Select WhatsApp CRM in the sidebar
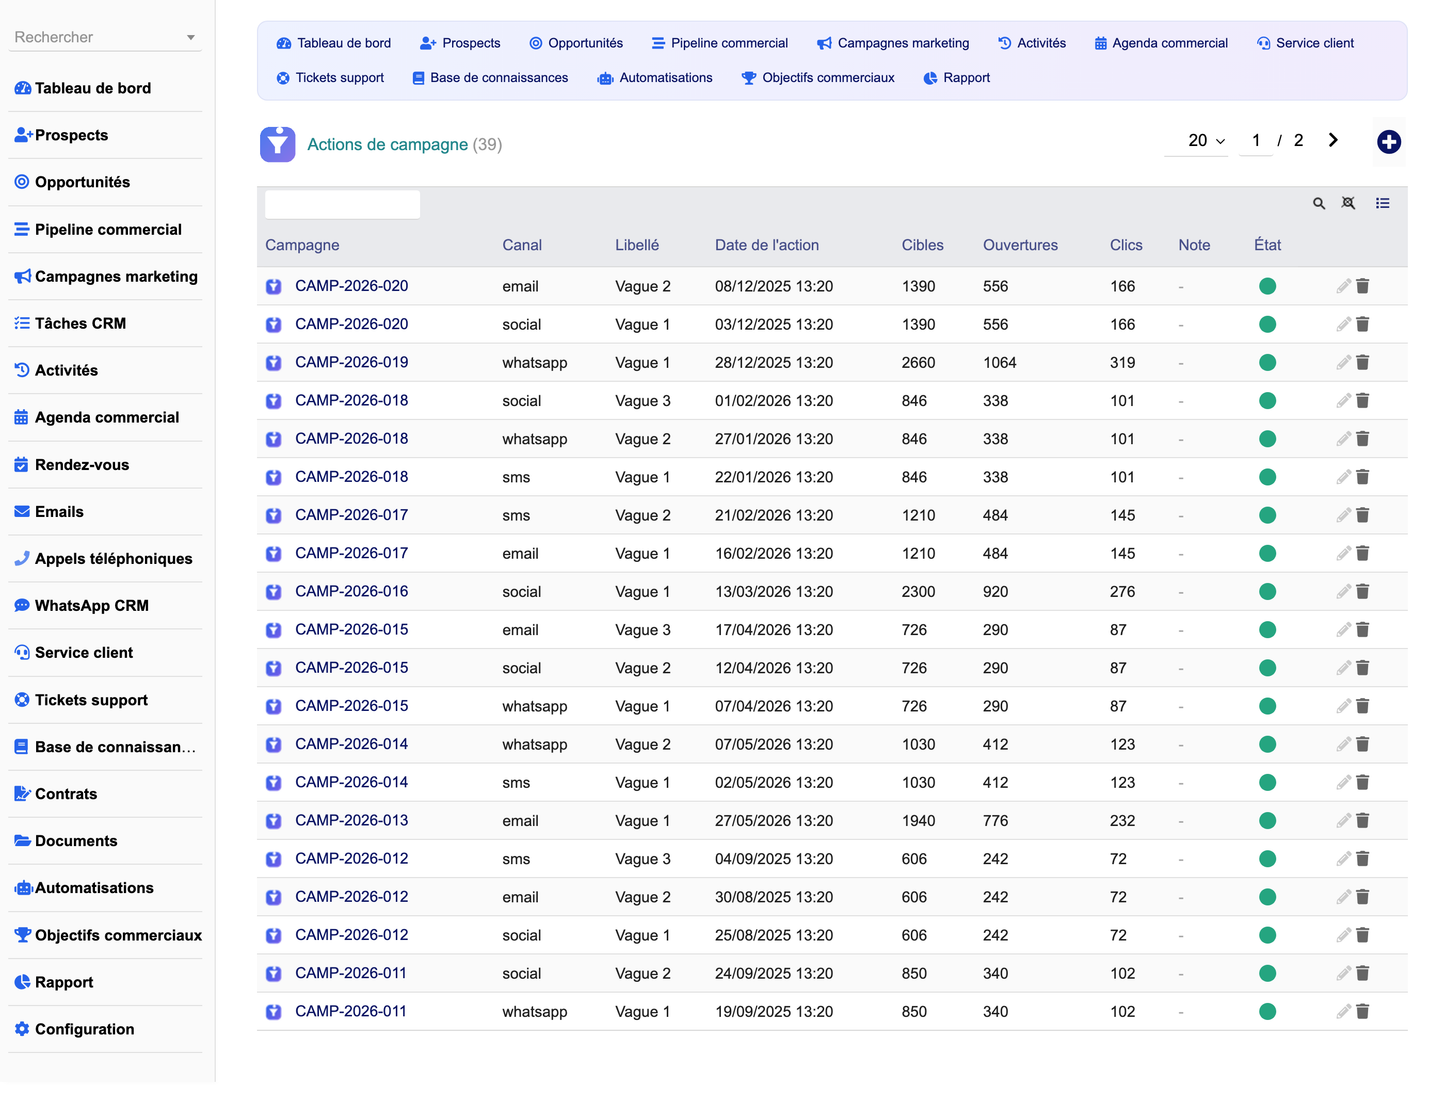 91,606
